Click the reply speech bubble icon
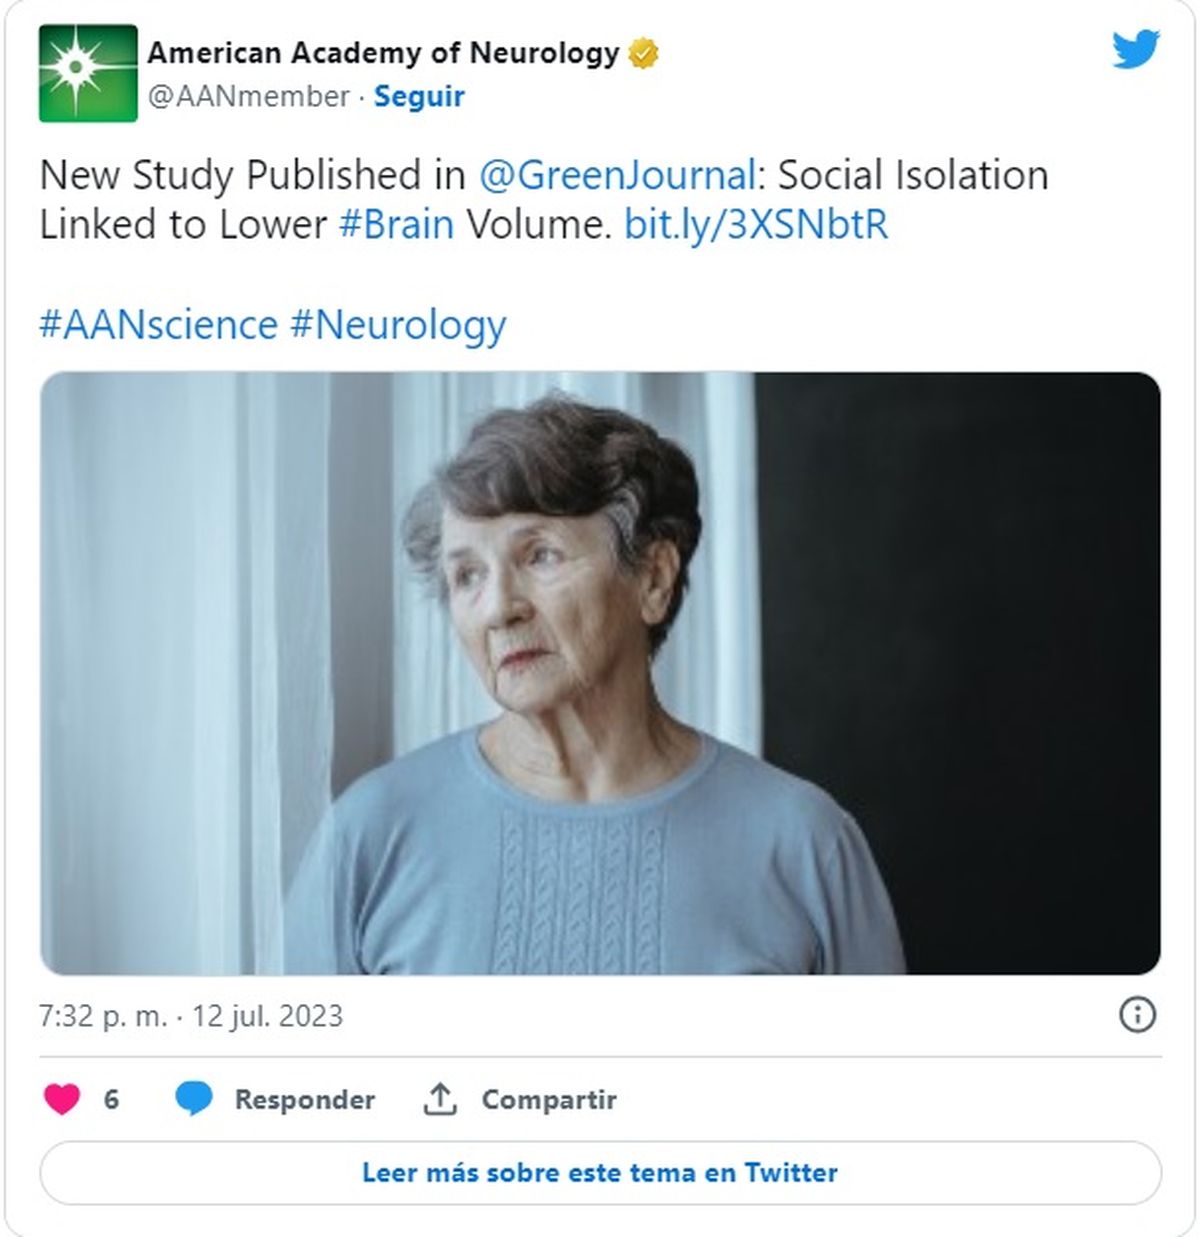1200x1237 pixels. click(x=193, y=1099)
